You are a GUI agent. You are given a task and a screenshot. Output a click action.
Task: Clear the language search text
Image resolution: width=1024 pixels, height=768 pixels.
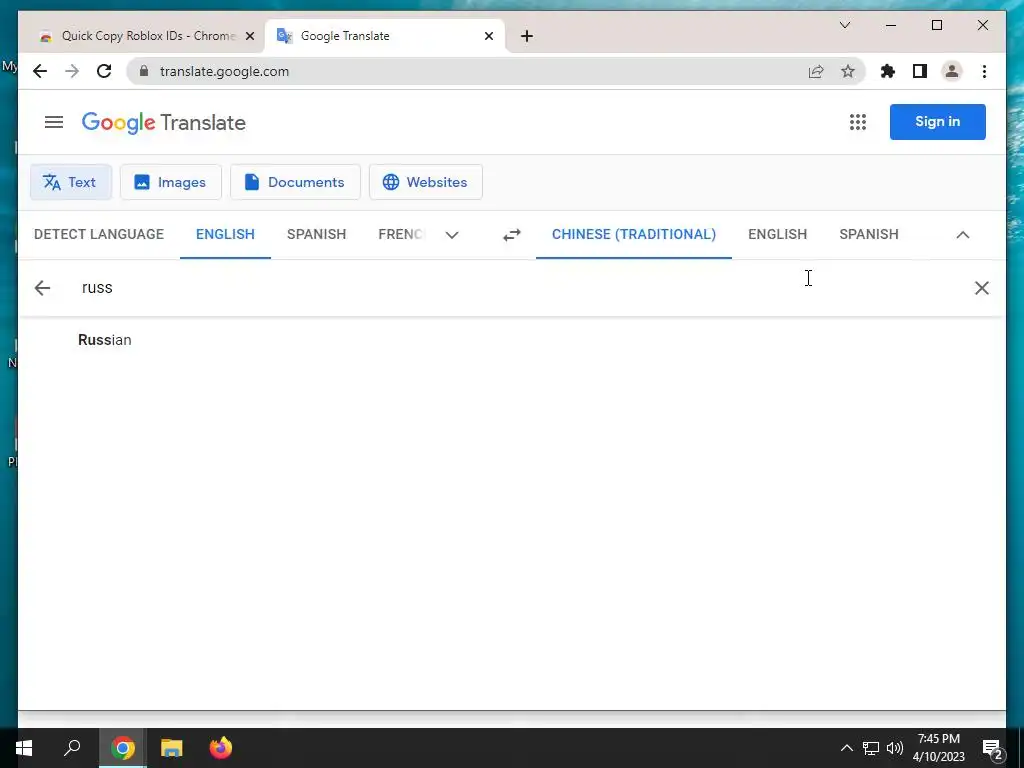tap(982, 288)
